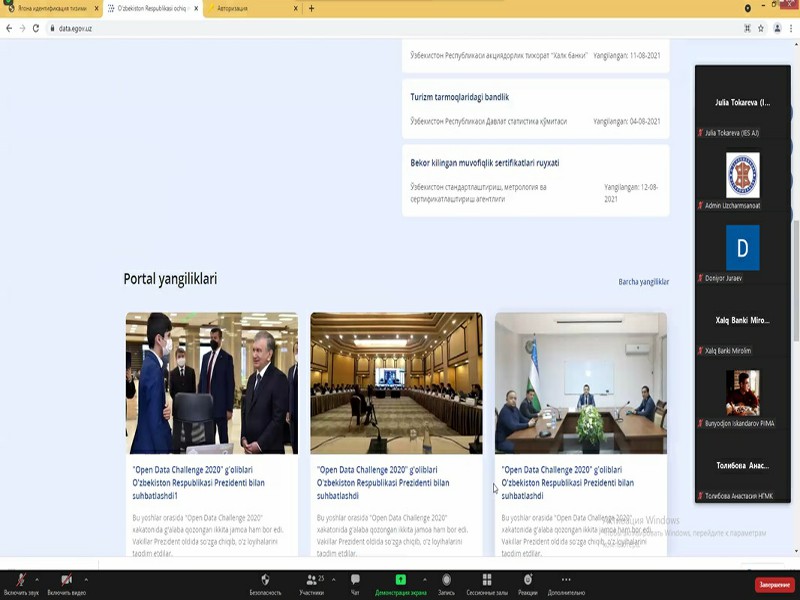The height and width of the screenshot is (600, 800).
Task: Open Zoom Chat (Чат) icon
Action: click(x=355, y=581)
